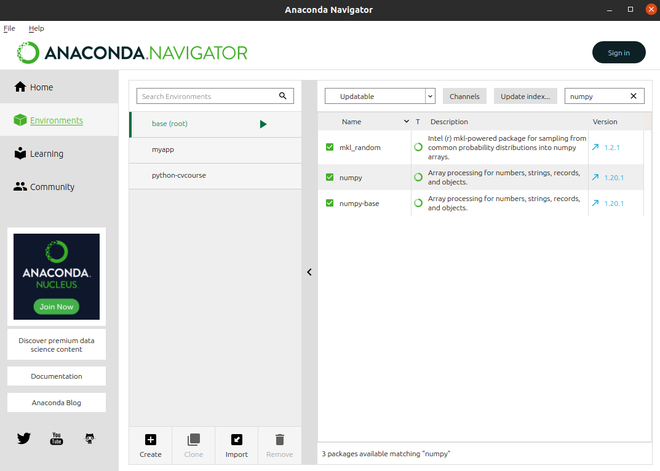660x471 pixels.
Task: Switch to the Learning tab
Action: (x=59, y=153)
